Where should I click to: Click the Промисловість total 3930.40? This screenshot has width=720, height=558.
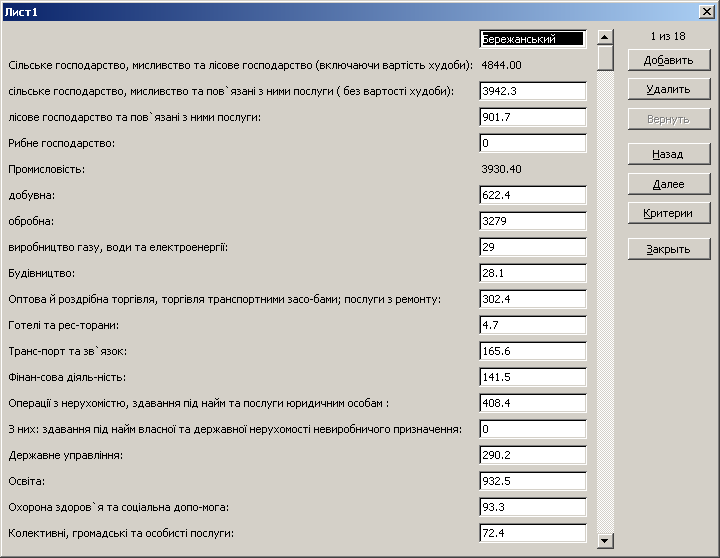point(501,169)
